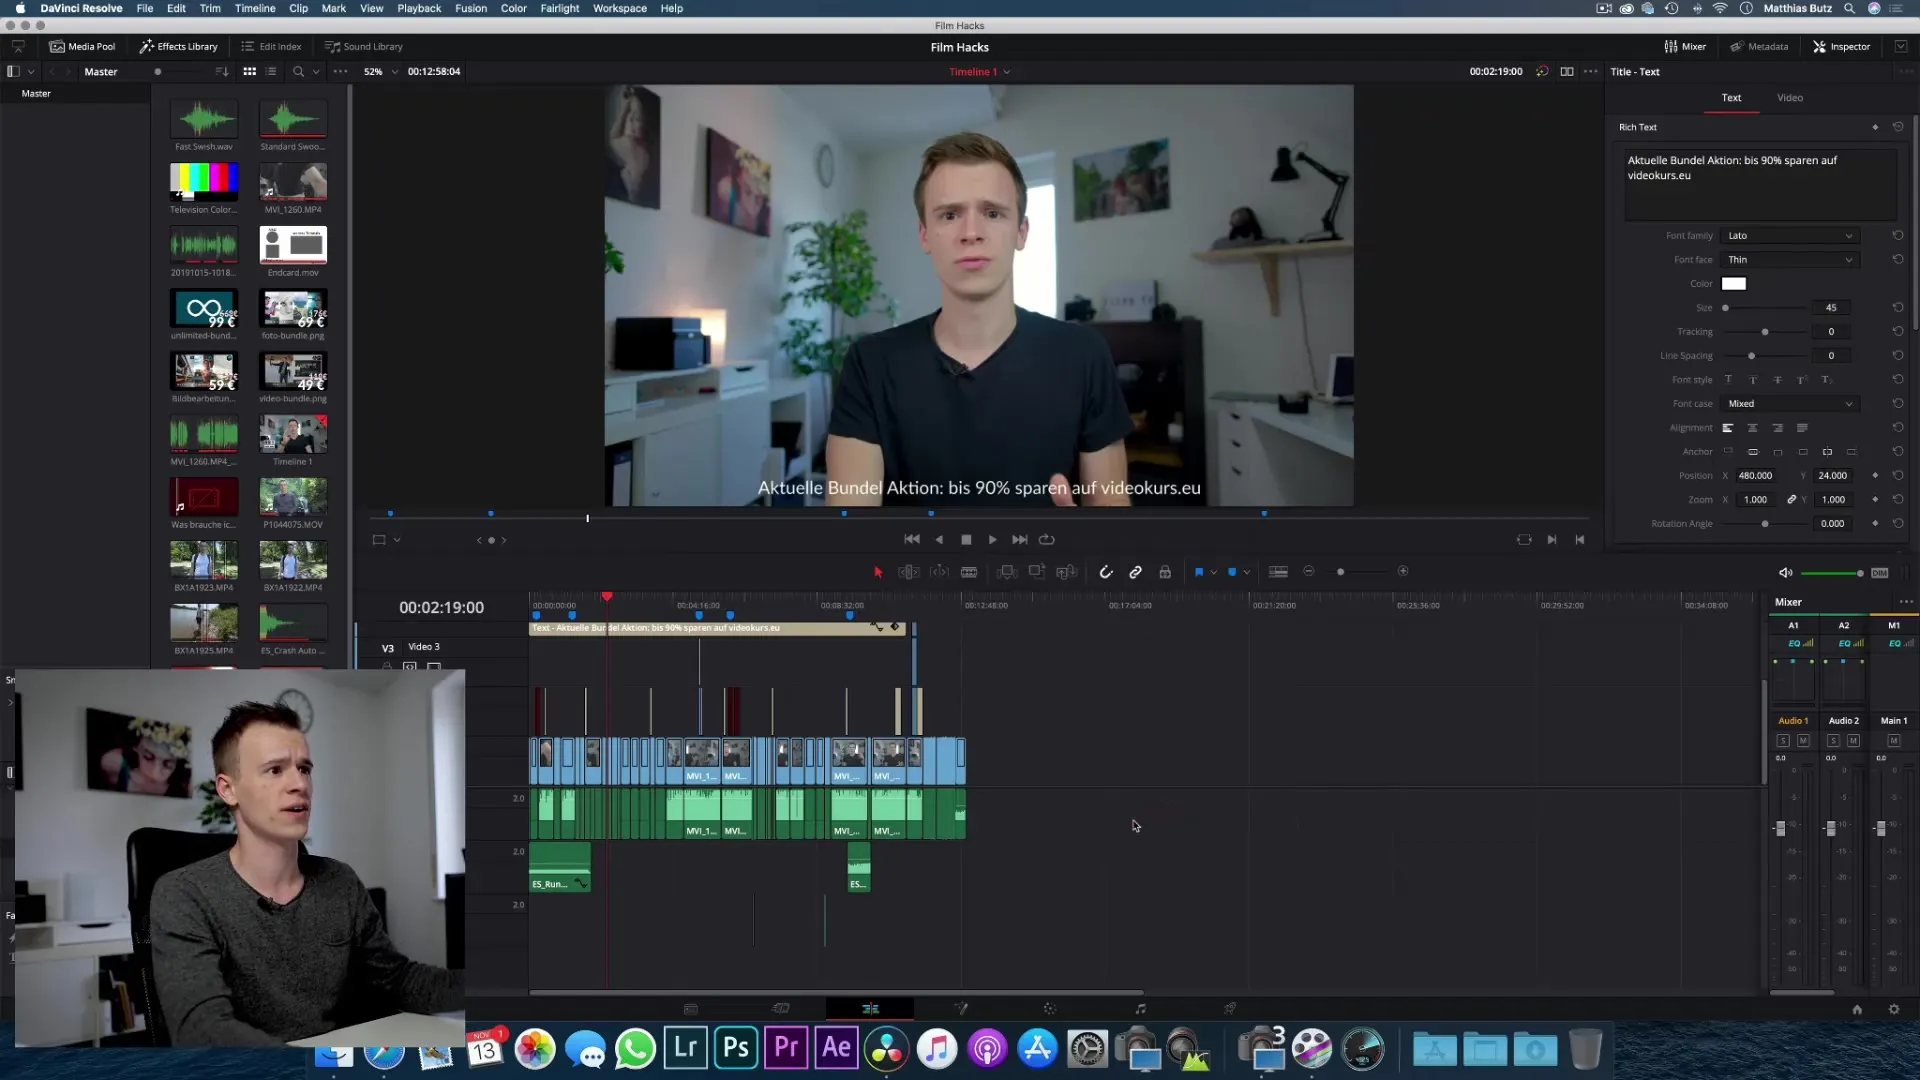The width and height of the screenshot is (1920, 1080).
Task: Open the Project Manager home icon
Action: click(x=1857, y=1010)
